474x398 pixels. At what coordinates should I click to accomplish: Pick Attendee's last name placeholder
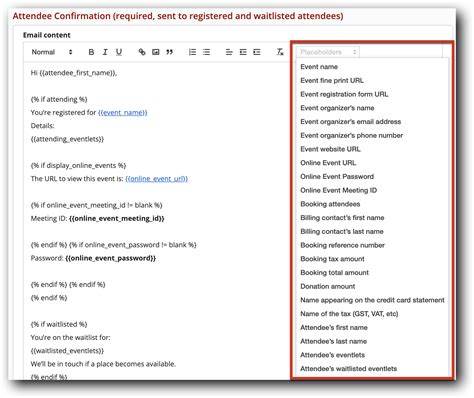(x=334, y=341)
